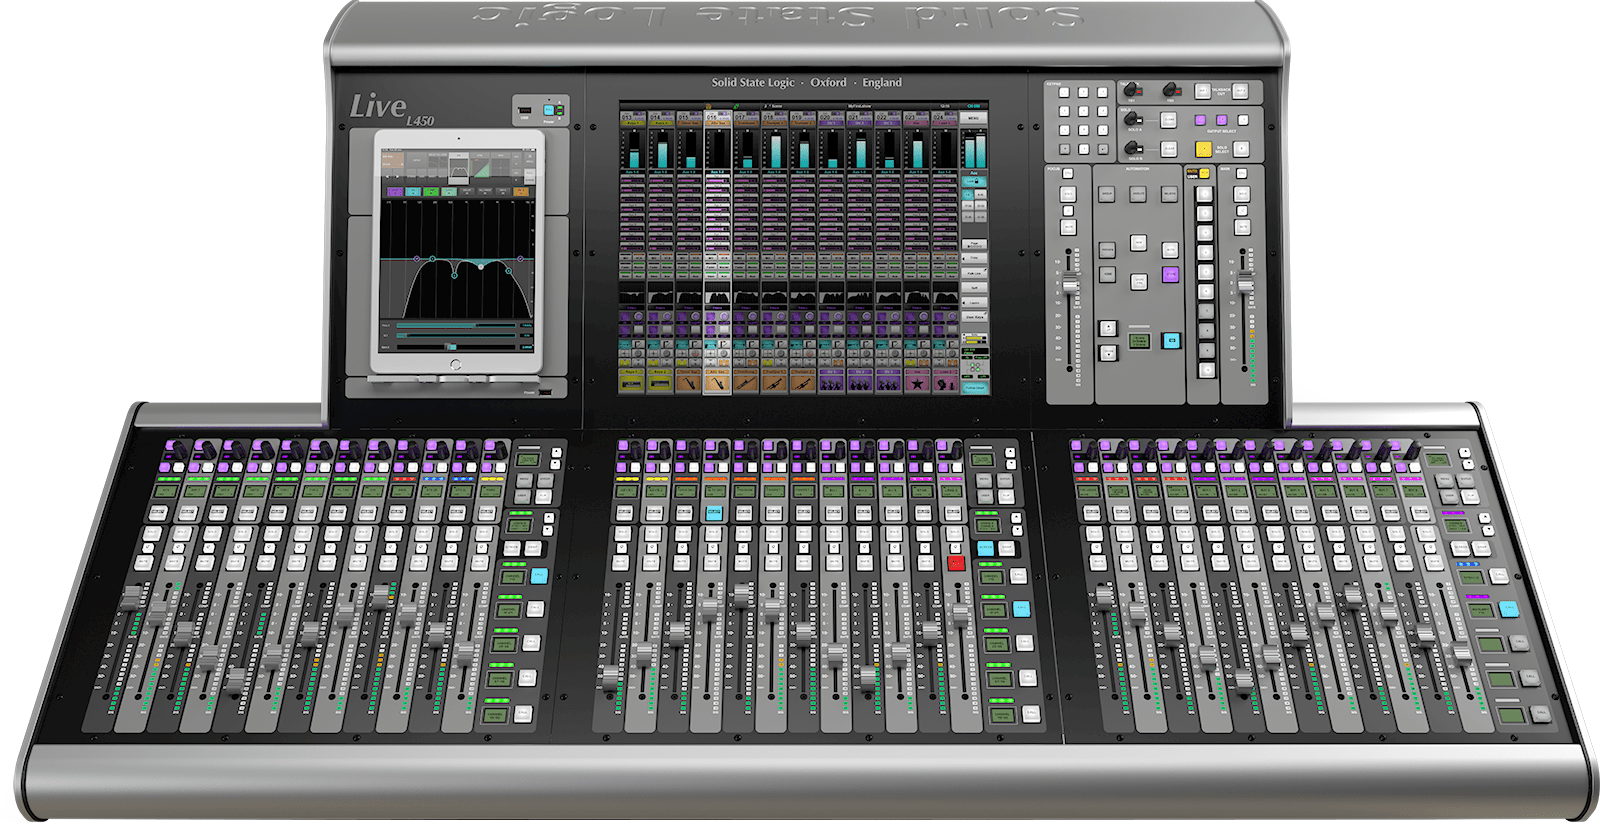1600x823 pixels.
Task: Tap the MENU button on the central touchscreen
Action: (x=973, y=118)
